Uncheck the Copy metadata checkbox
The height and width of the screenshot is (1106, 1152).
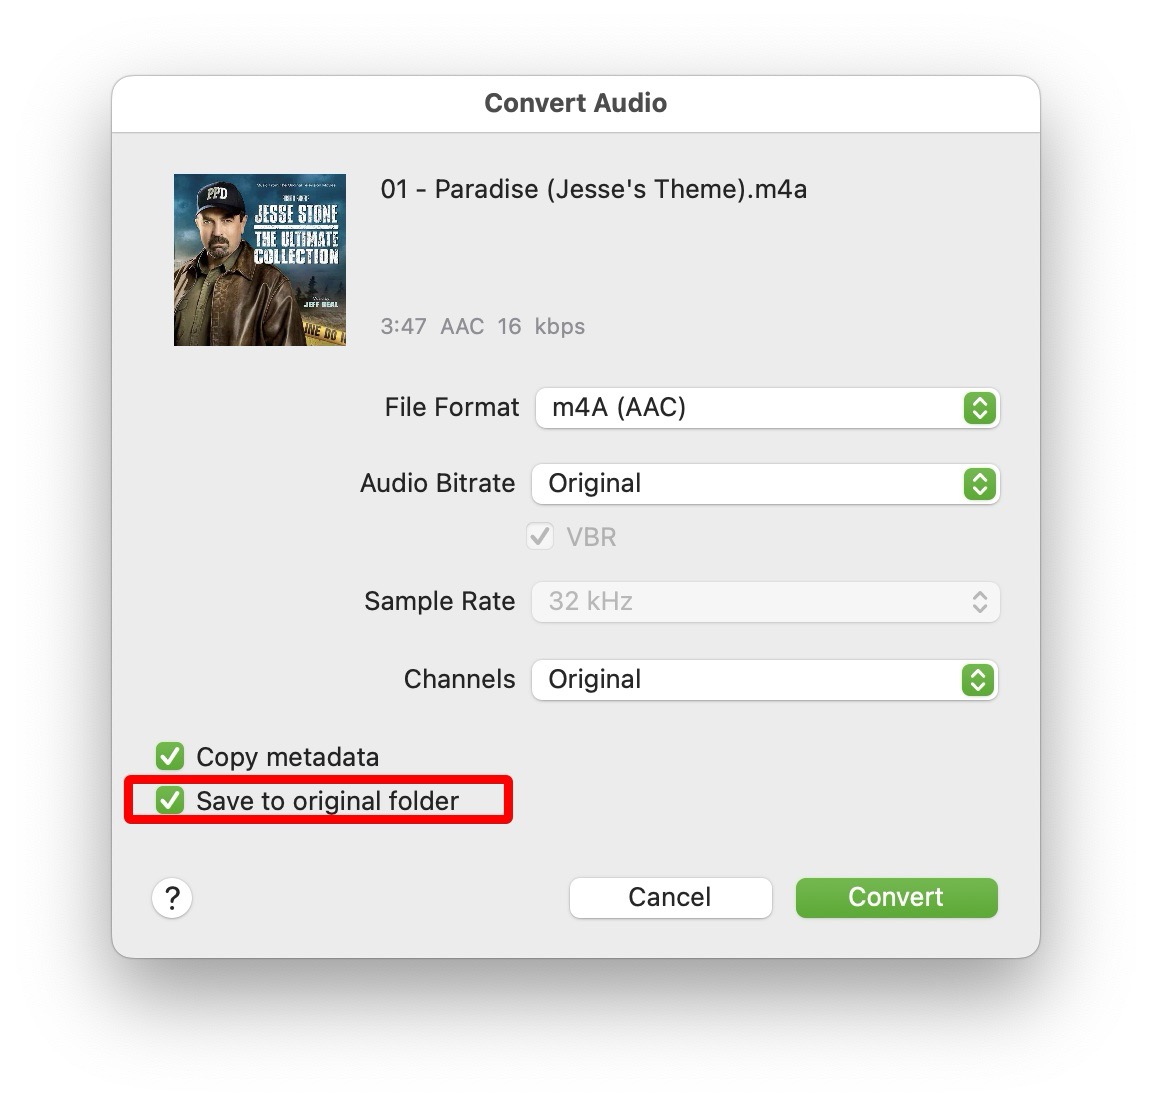pyautogui.click(x=169, y=757)
